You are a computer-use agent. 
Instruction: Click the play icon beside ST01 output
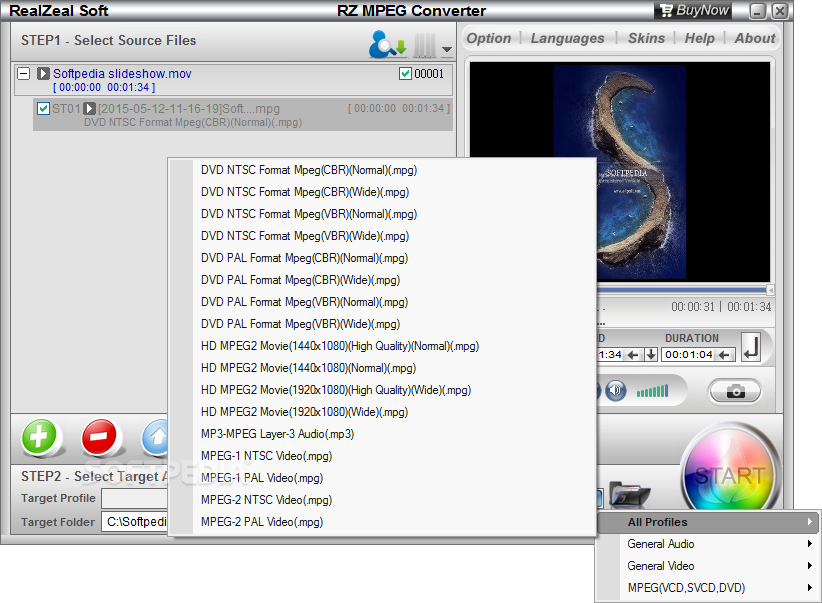(x=90, y=109)
